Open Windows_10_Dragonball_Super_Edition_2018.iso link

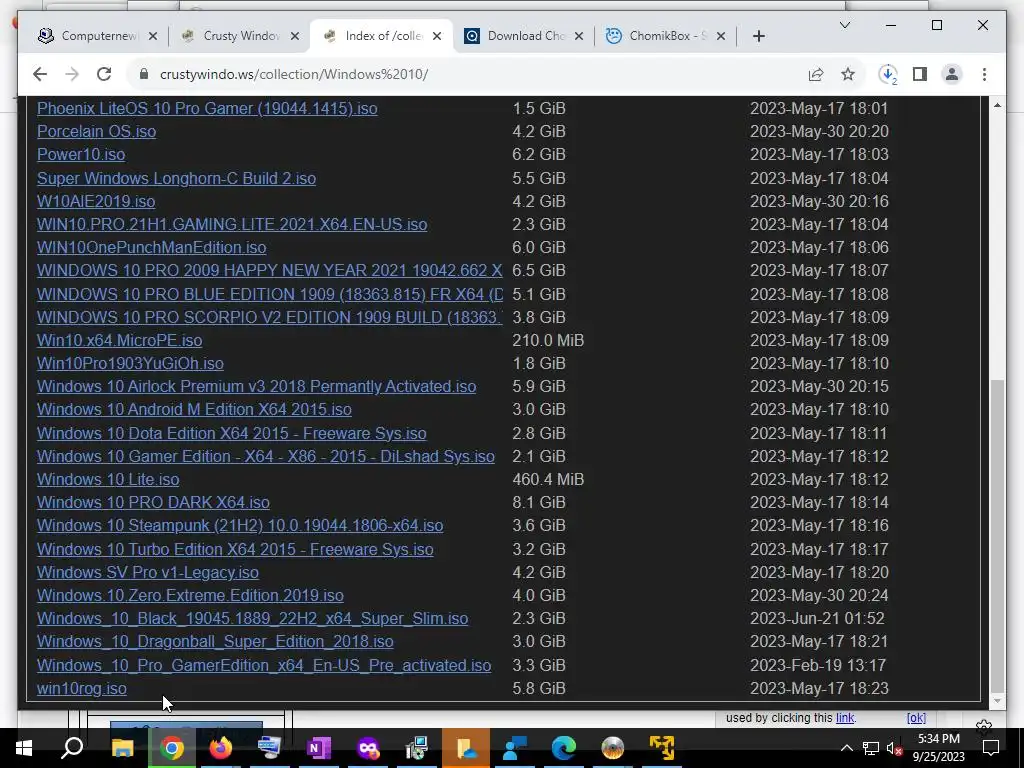pos(215,641)
